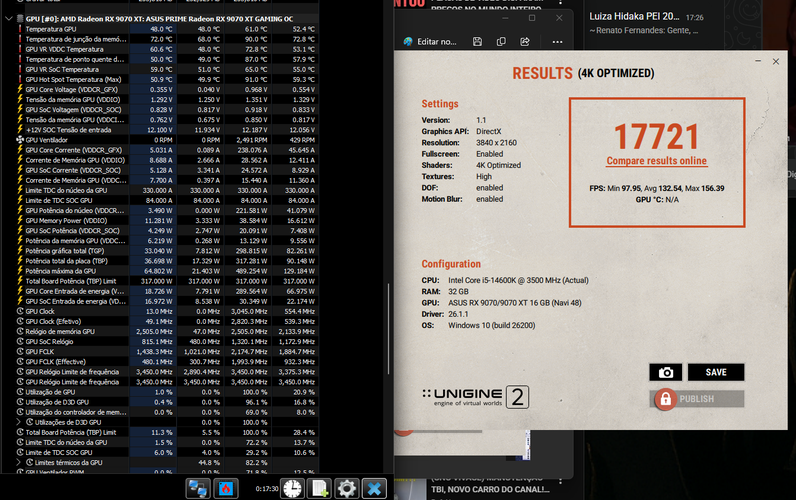The image size is (796, 500).
Task: Collapse the GPU [#0] AMD Radeon sensor group
Action: [x=9, y=19]
